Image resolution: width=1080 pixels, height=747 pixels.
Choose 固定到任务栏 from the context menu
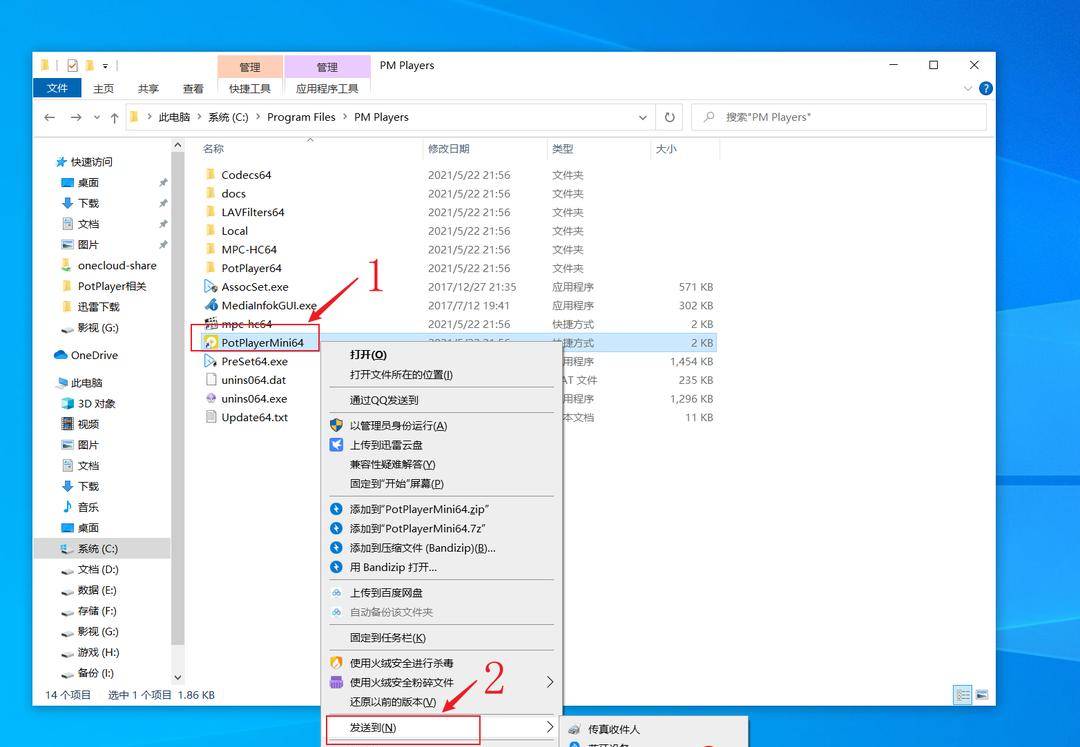point(388,637)
